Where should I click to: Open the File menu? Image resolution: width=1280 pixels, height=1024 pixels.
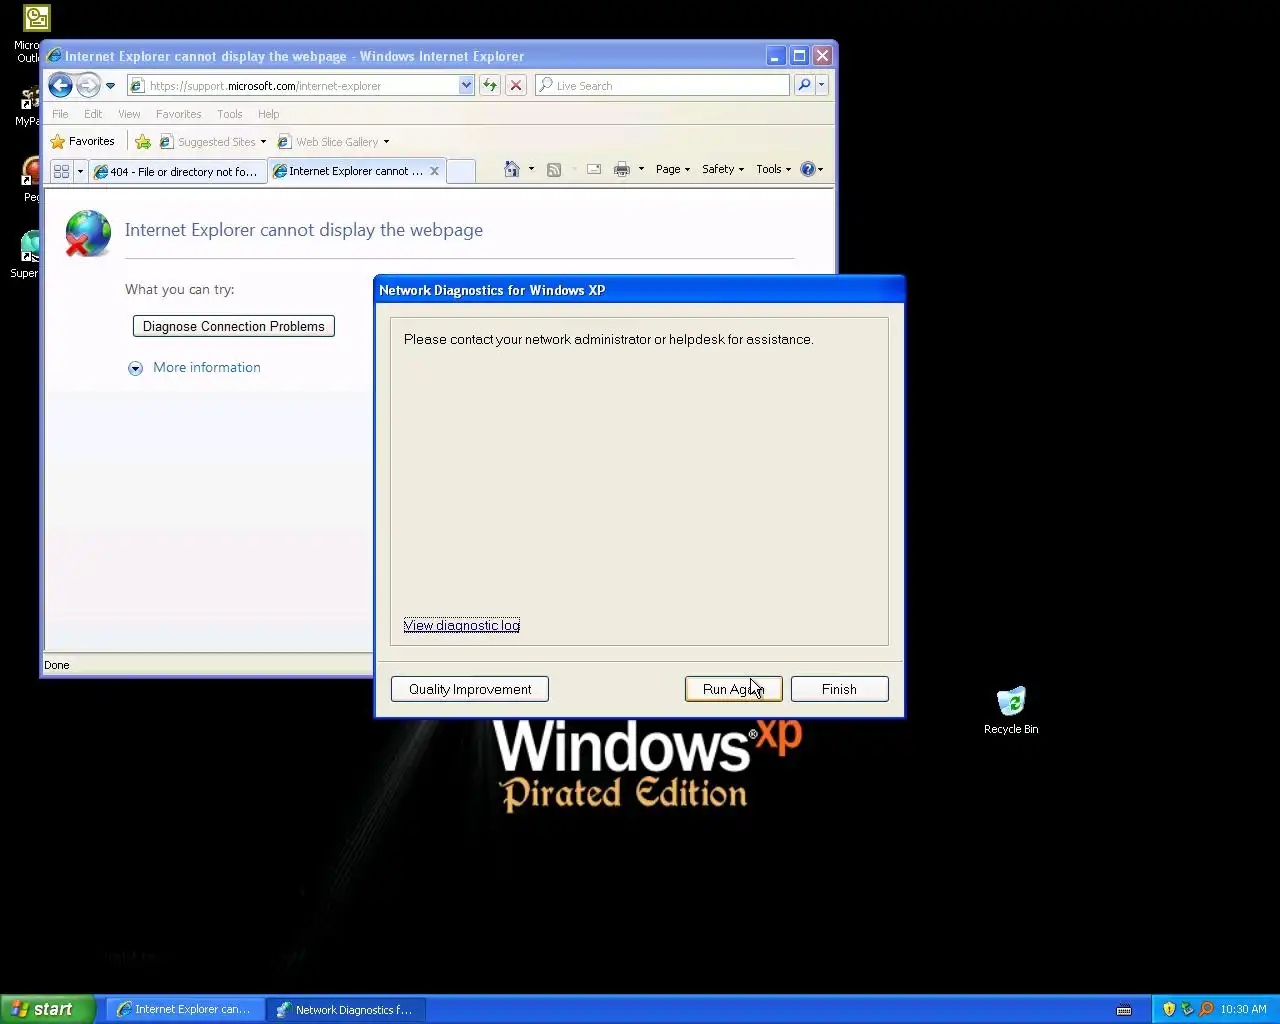click(x=60, y=114)
